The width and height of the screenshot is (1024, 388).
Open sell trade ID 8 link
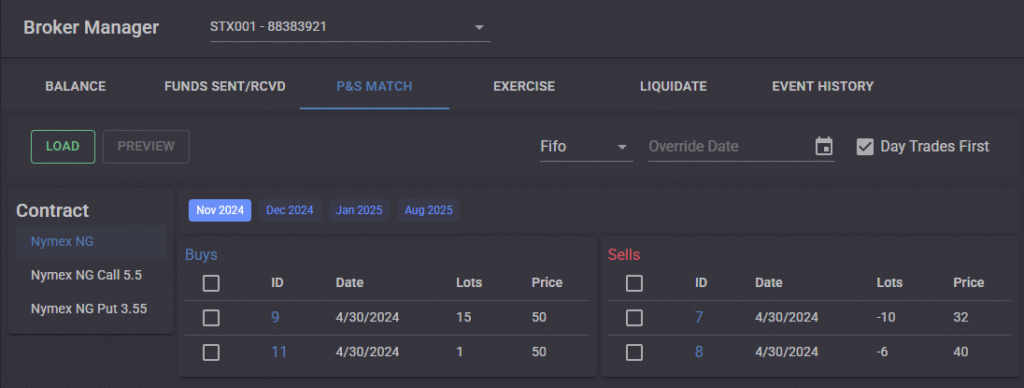[699, 352]
